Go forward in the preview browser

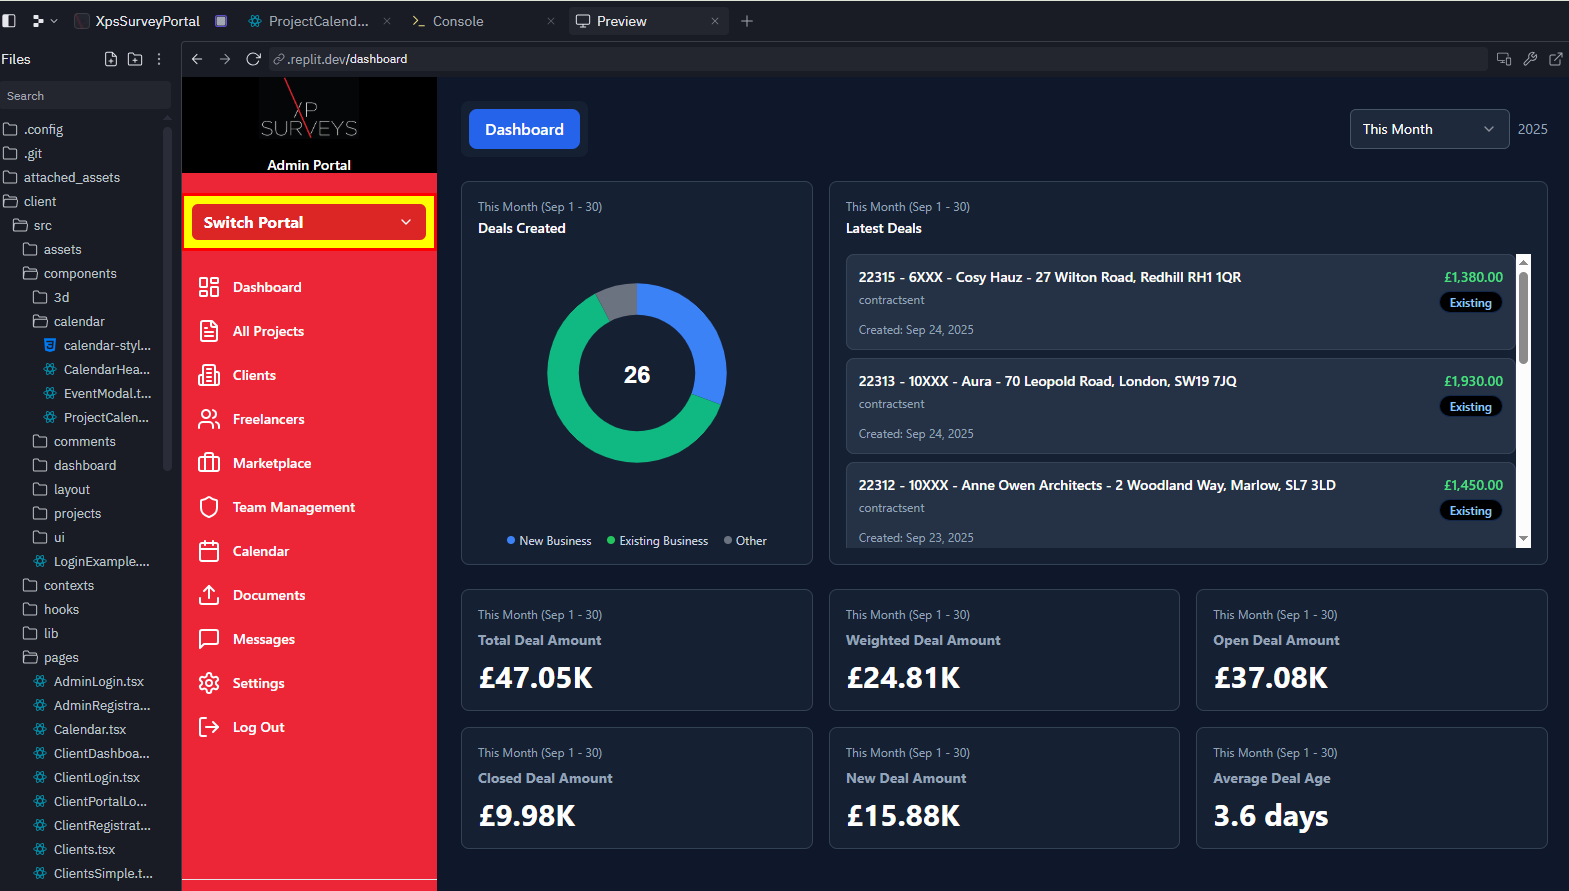tap(225, 59)
